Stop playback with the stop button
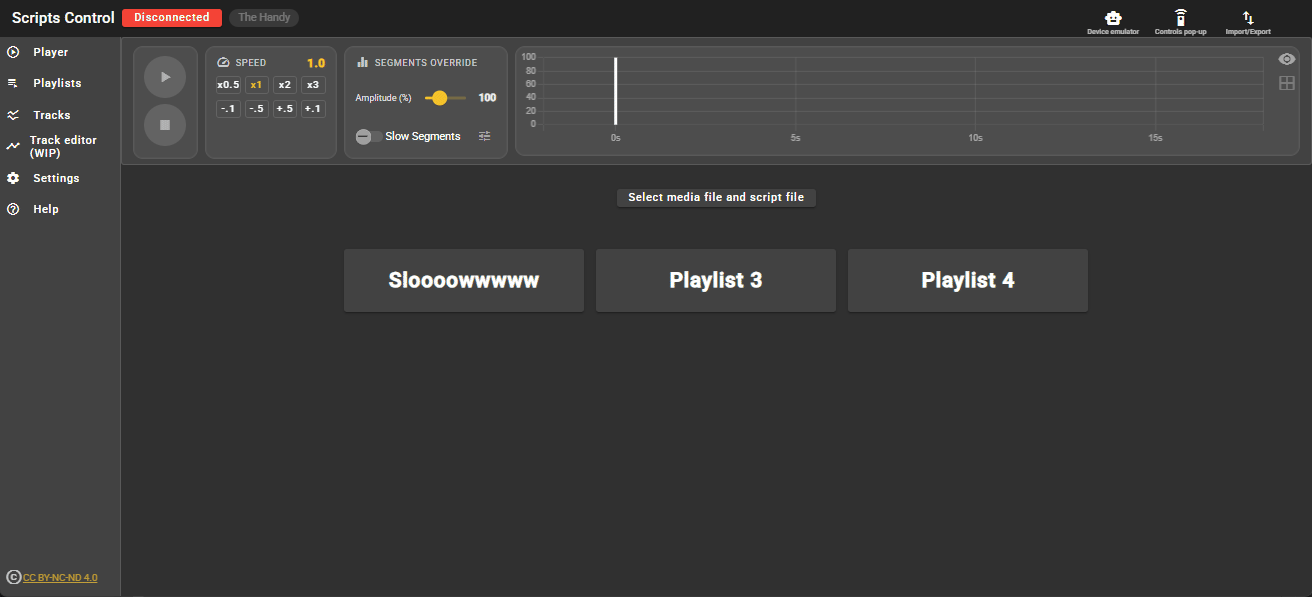 165,125
